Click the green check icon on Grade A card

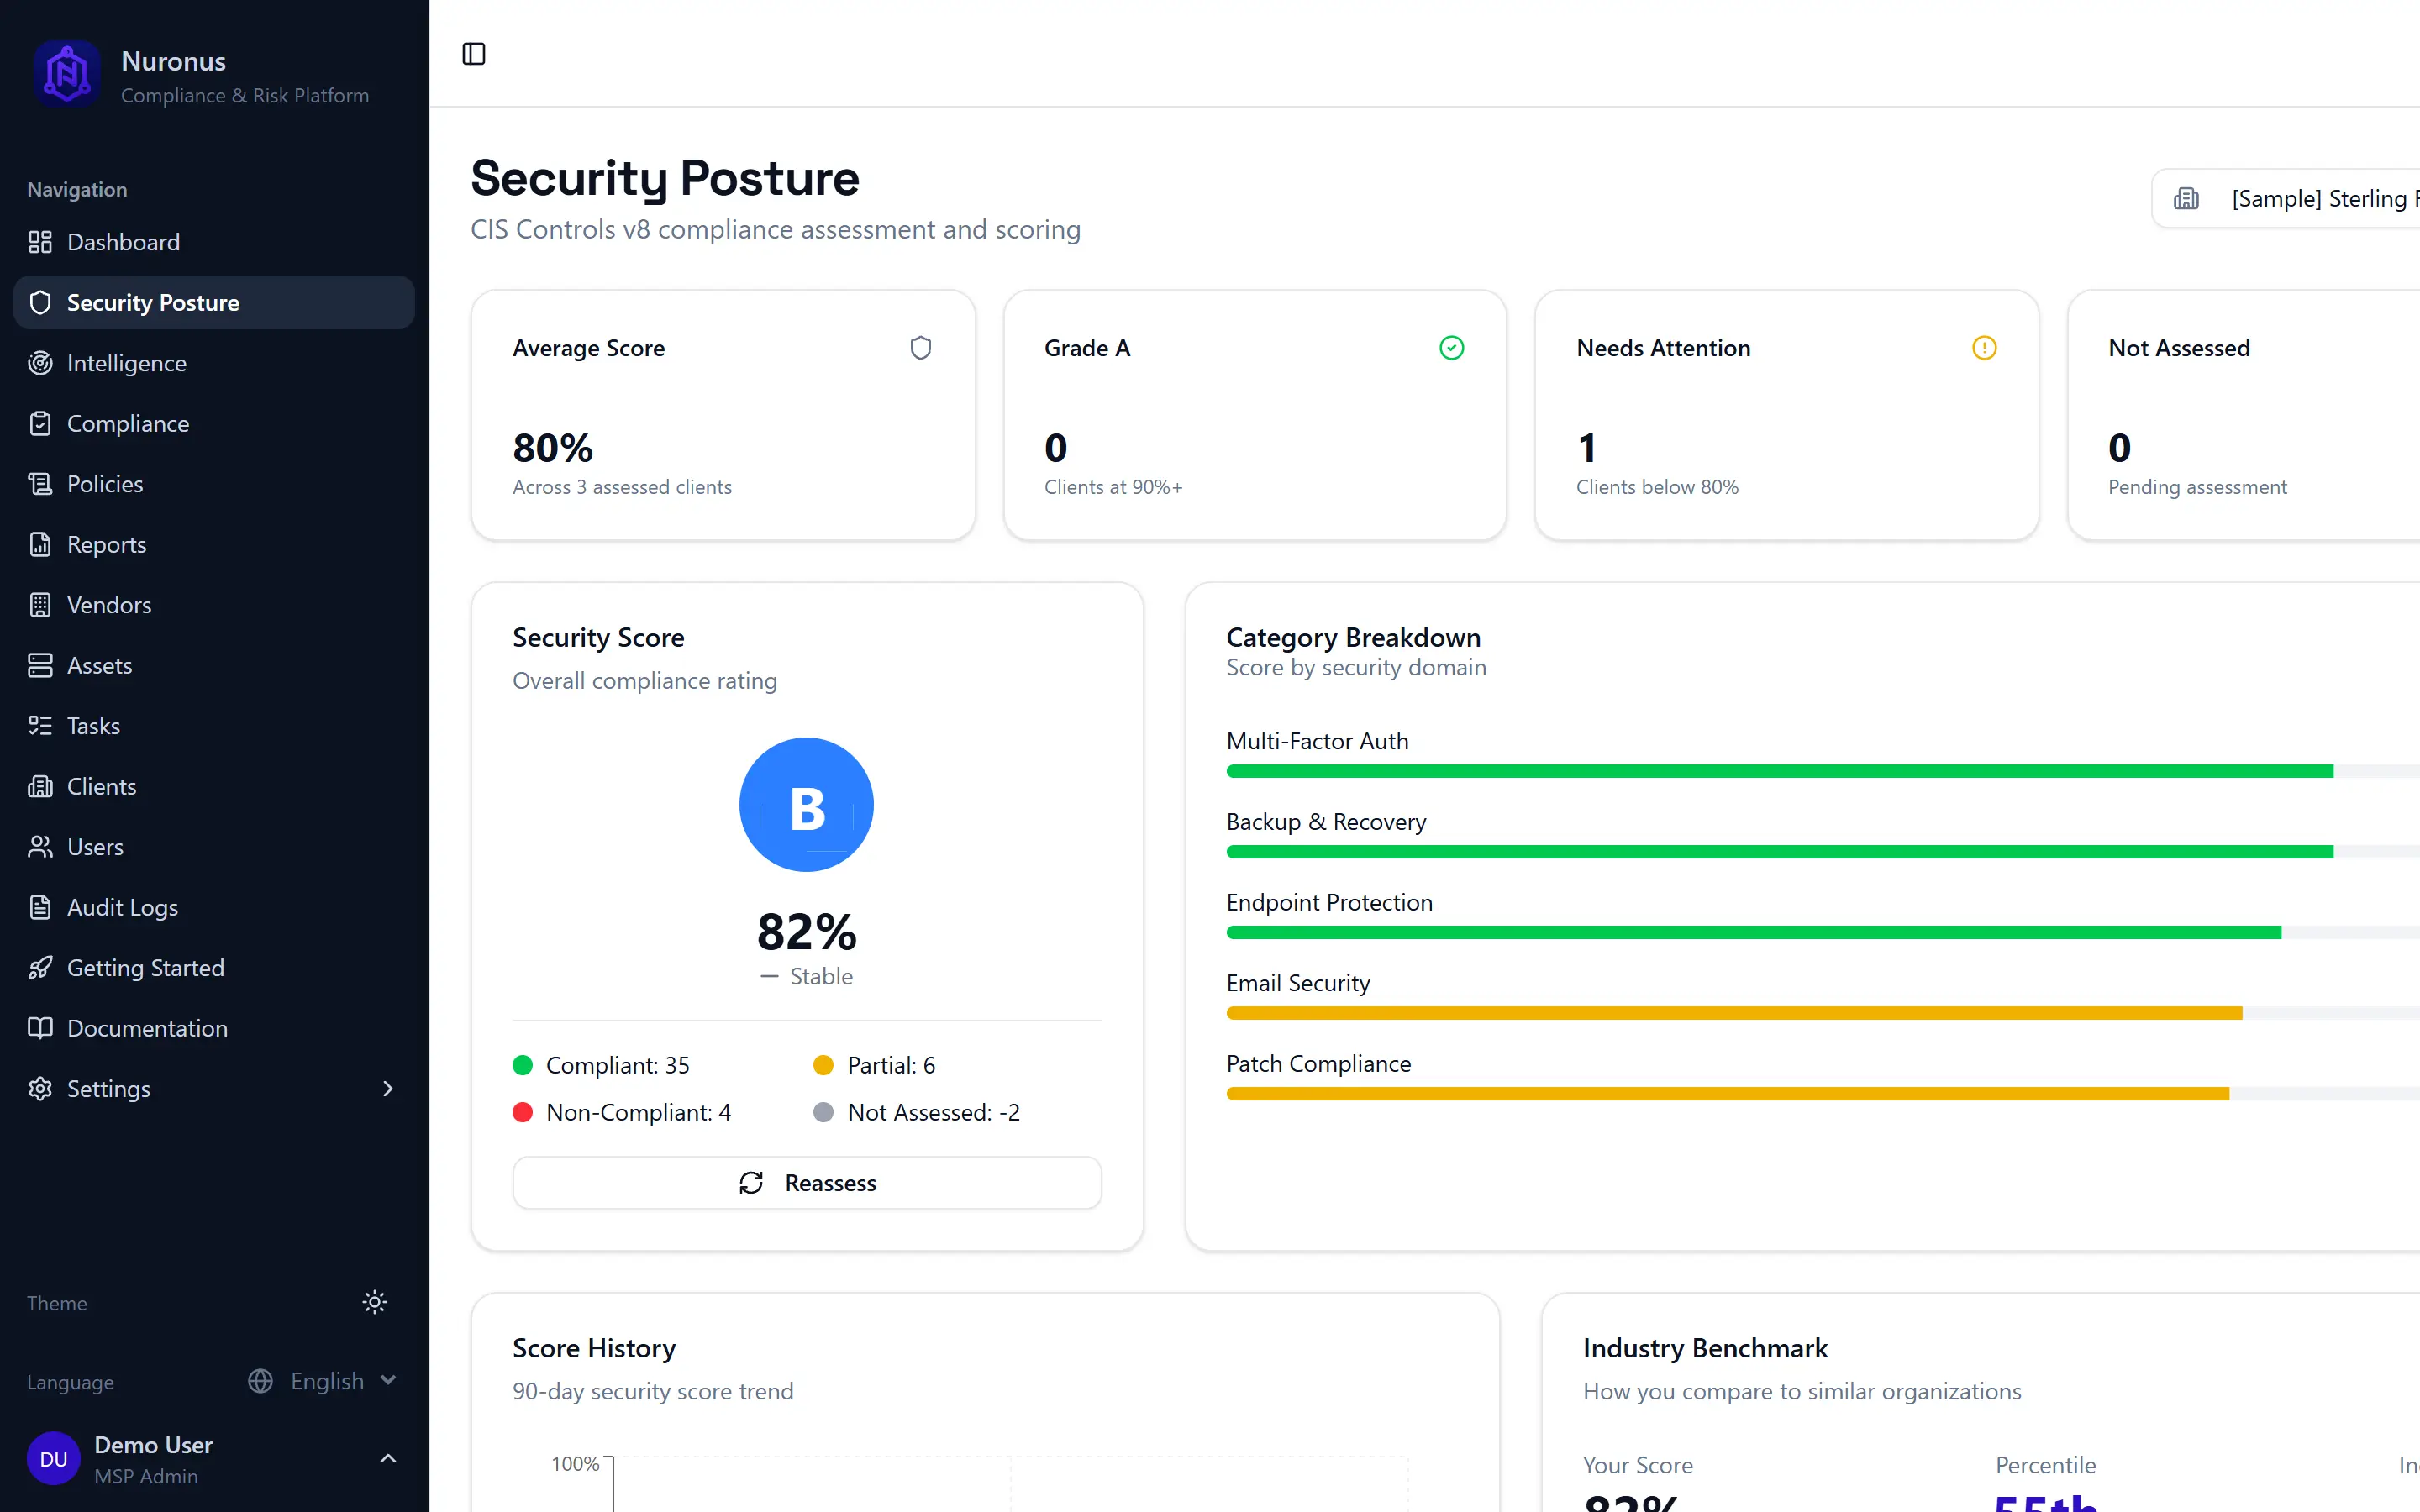coord(1452,348)
